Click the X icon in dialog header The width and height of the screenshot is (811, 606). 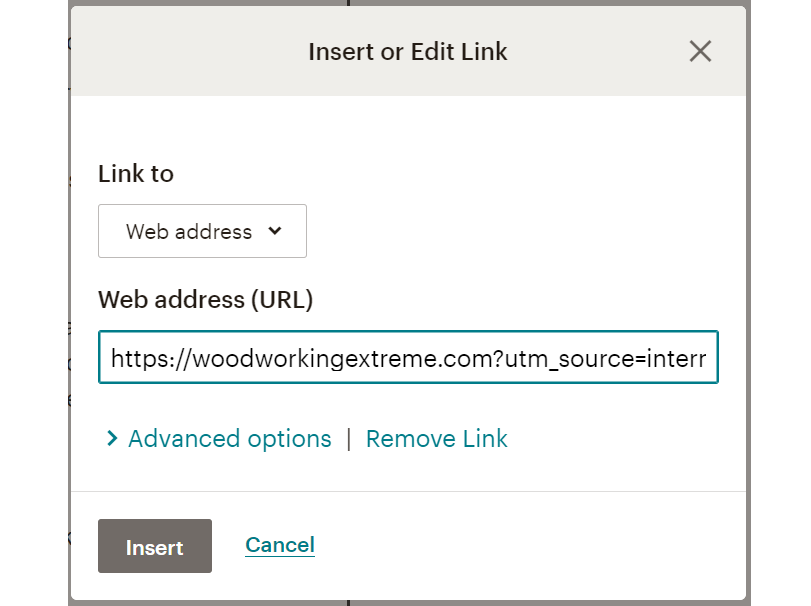click(700, 52)
